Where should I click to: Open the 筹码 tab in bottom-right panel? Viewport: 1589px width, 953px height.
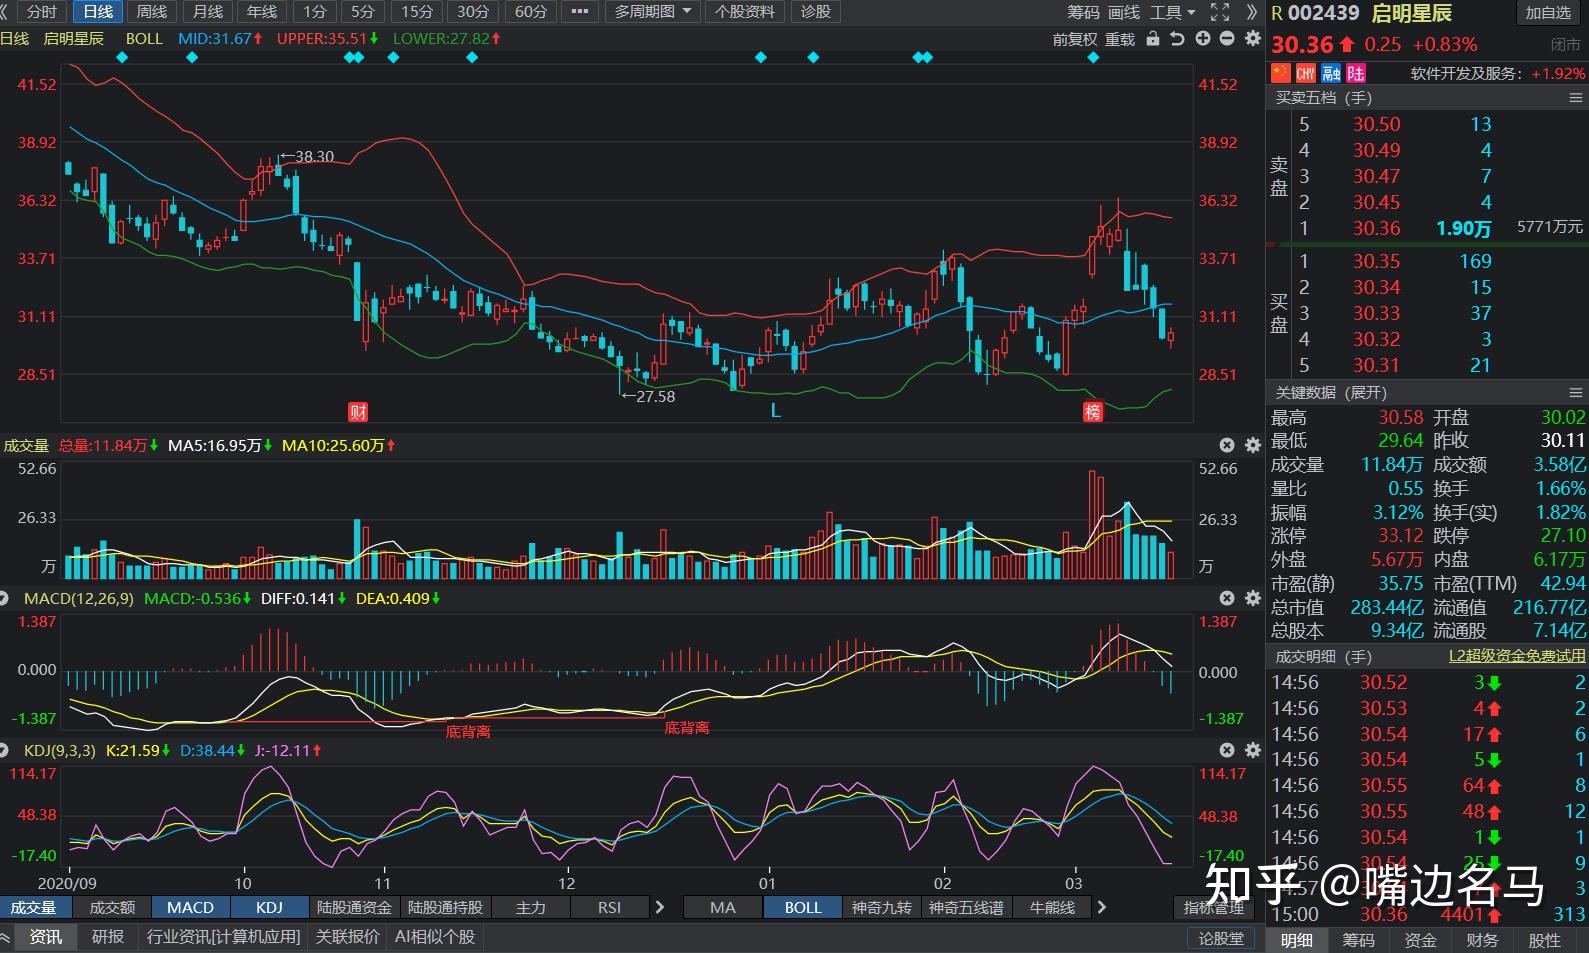click(x=1358, y=940)
